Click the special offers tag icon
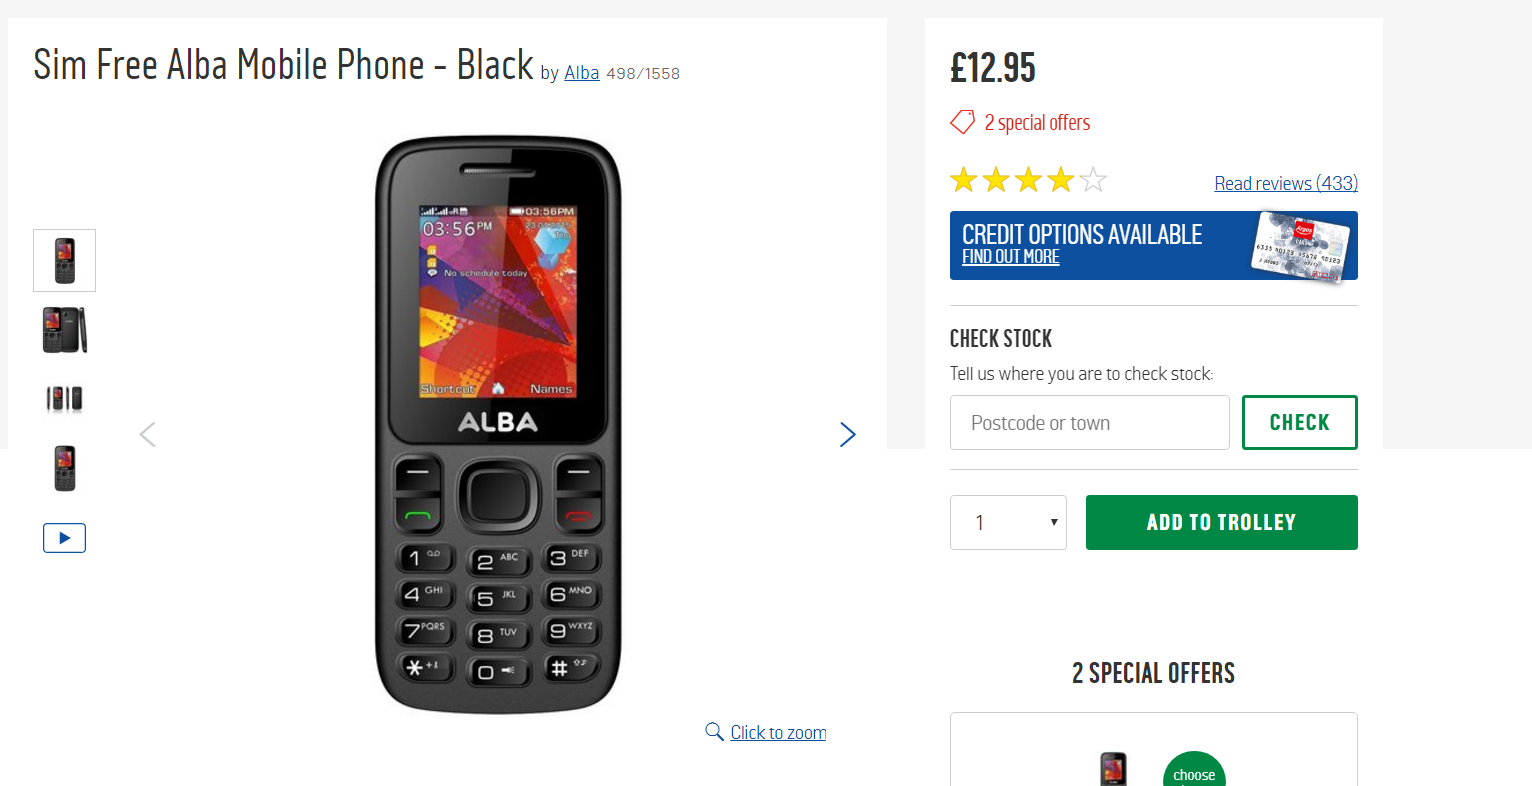The image size is (1532, 786). click(962, 122)
